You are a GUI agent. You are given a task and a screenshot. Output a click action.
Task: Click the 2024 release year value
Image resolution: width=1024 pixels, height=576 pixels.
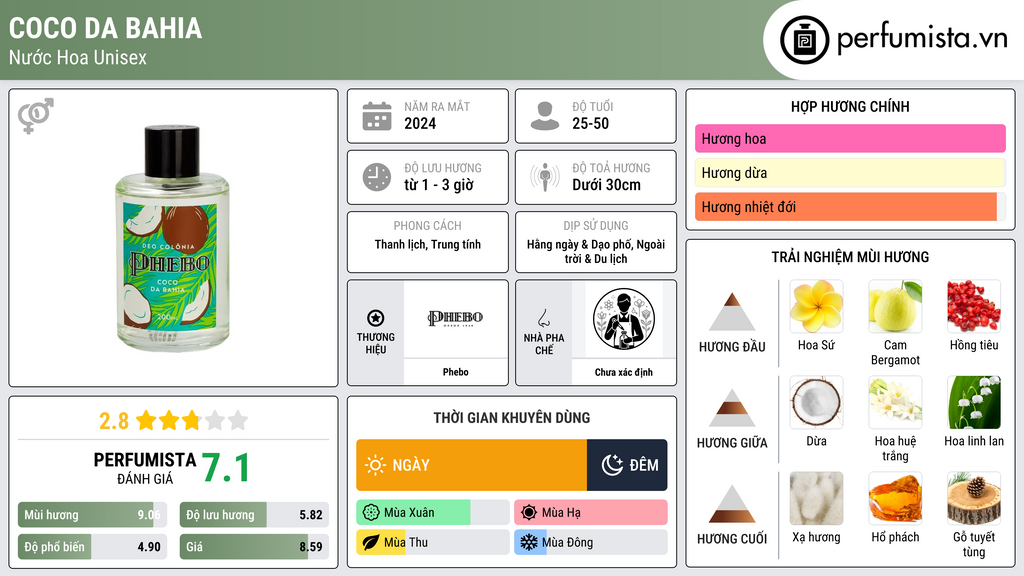click(420, 123)
